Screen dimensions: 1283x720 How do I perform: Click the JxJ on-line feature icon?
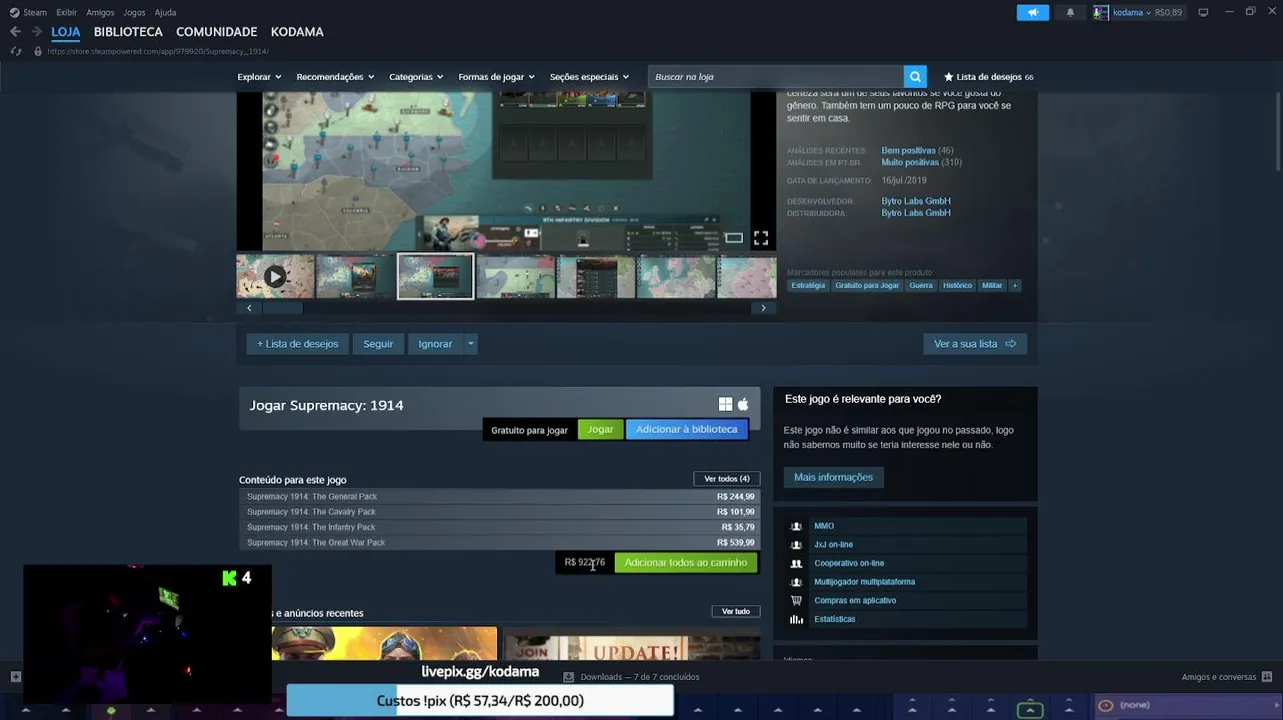796,545
